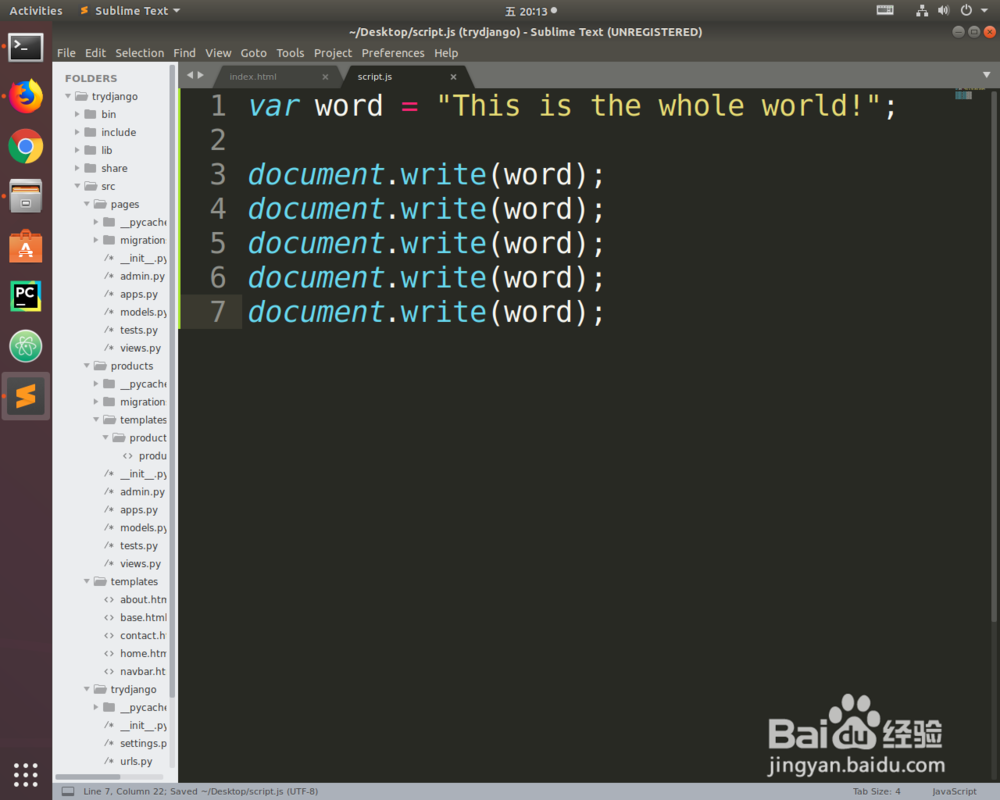
Task: Collapse the products folder
Action: pyautogui.click(x=87, y=366)
